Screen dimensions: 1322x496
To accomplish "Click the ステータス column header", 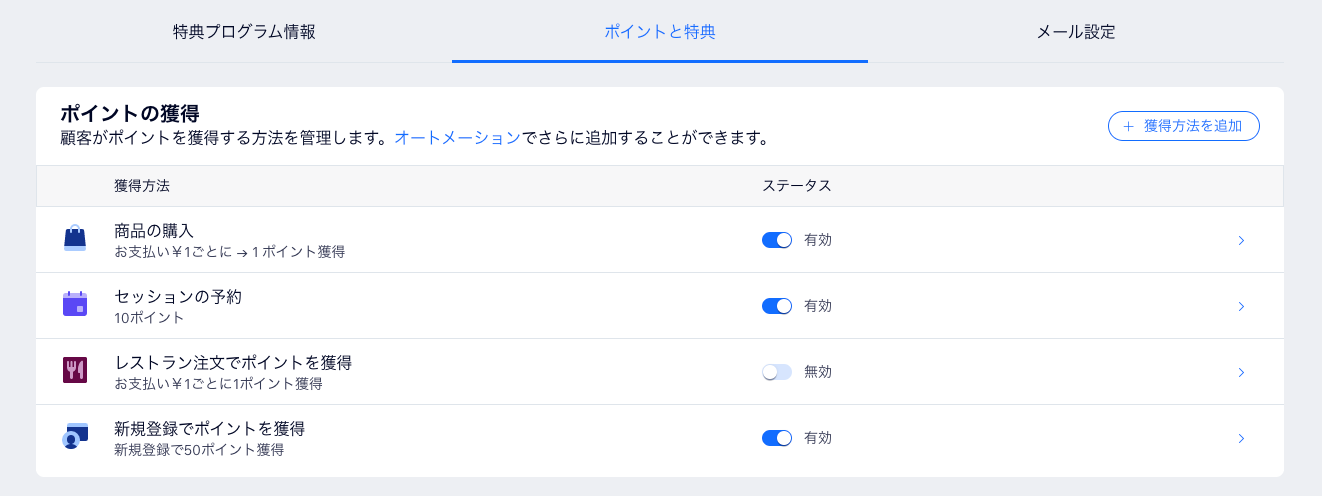I will [x=797, y=186].
